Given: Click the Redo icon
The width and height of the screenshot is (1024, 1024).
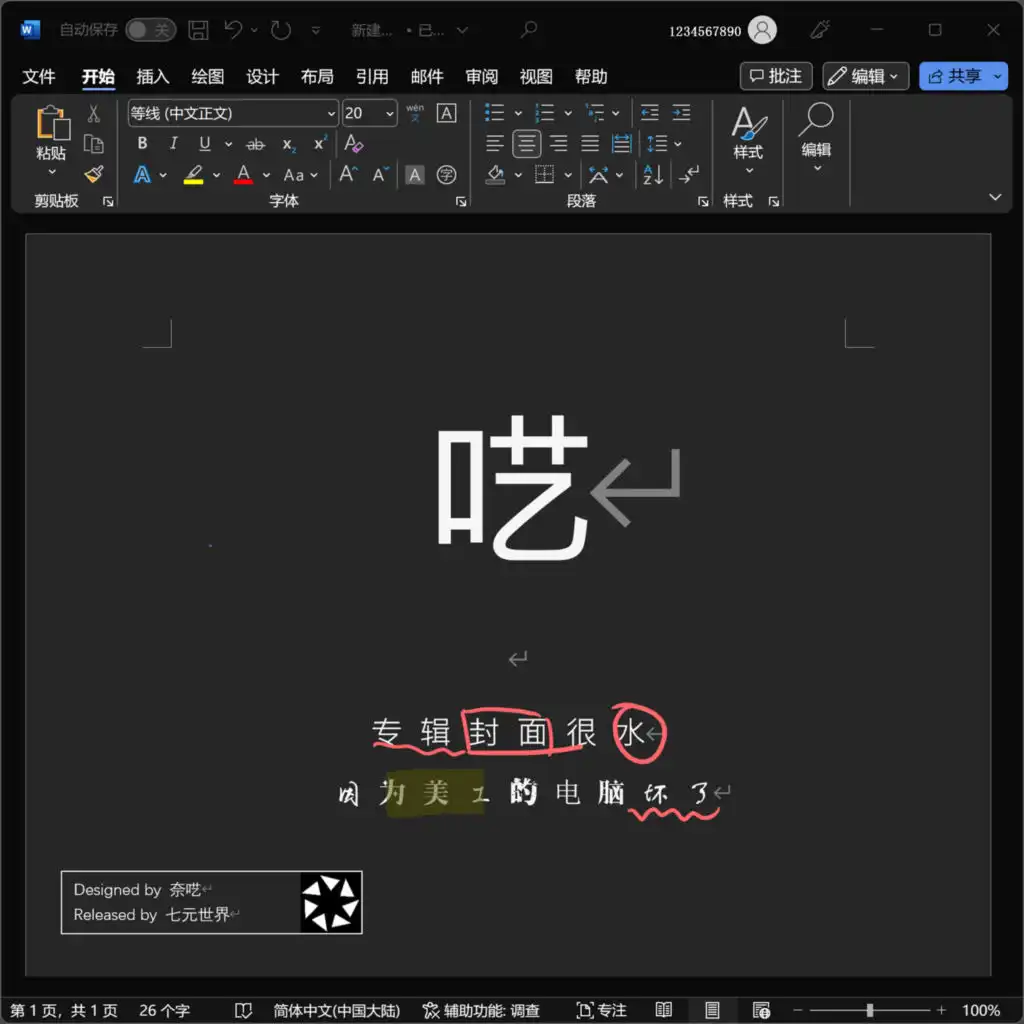Looking at the screenshot, I should (x=281, y=30).
